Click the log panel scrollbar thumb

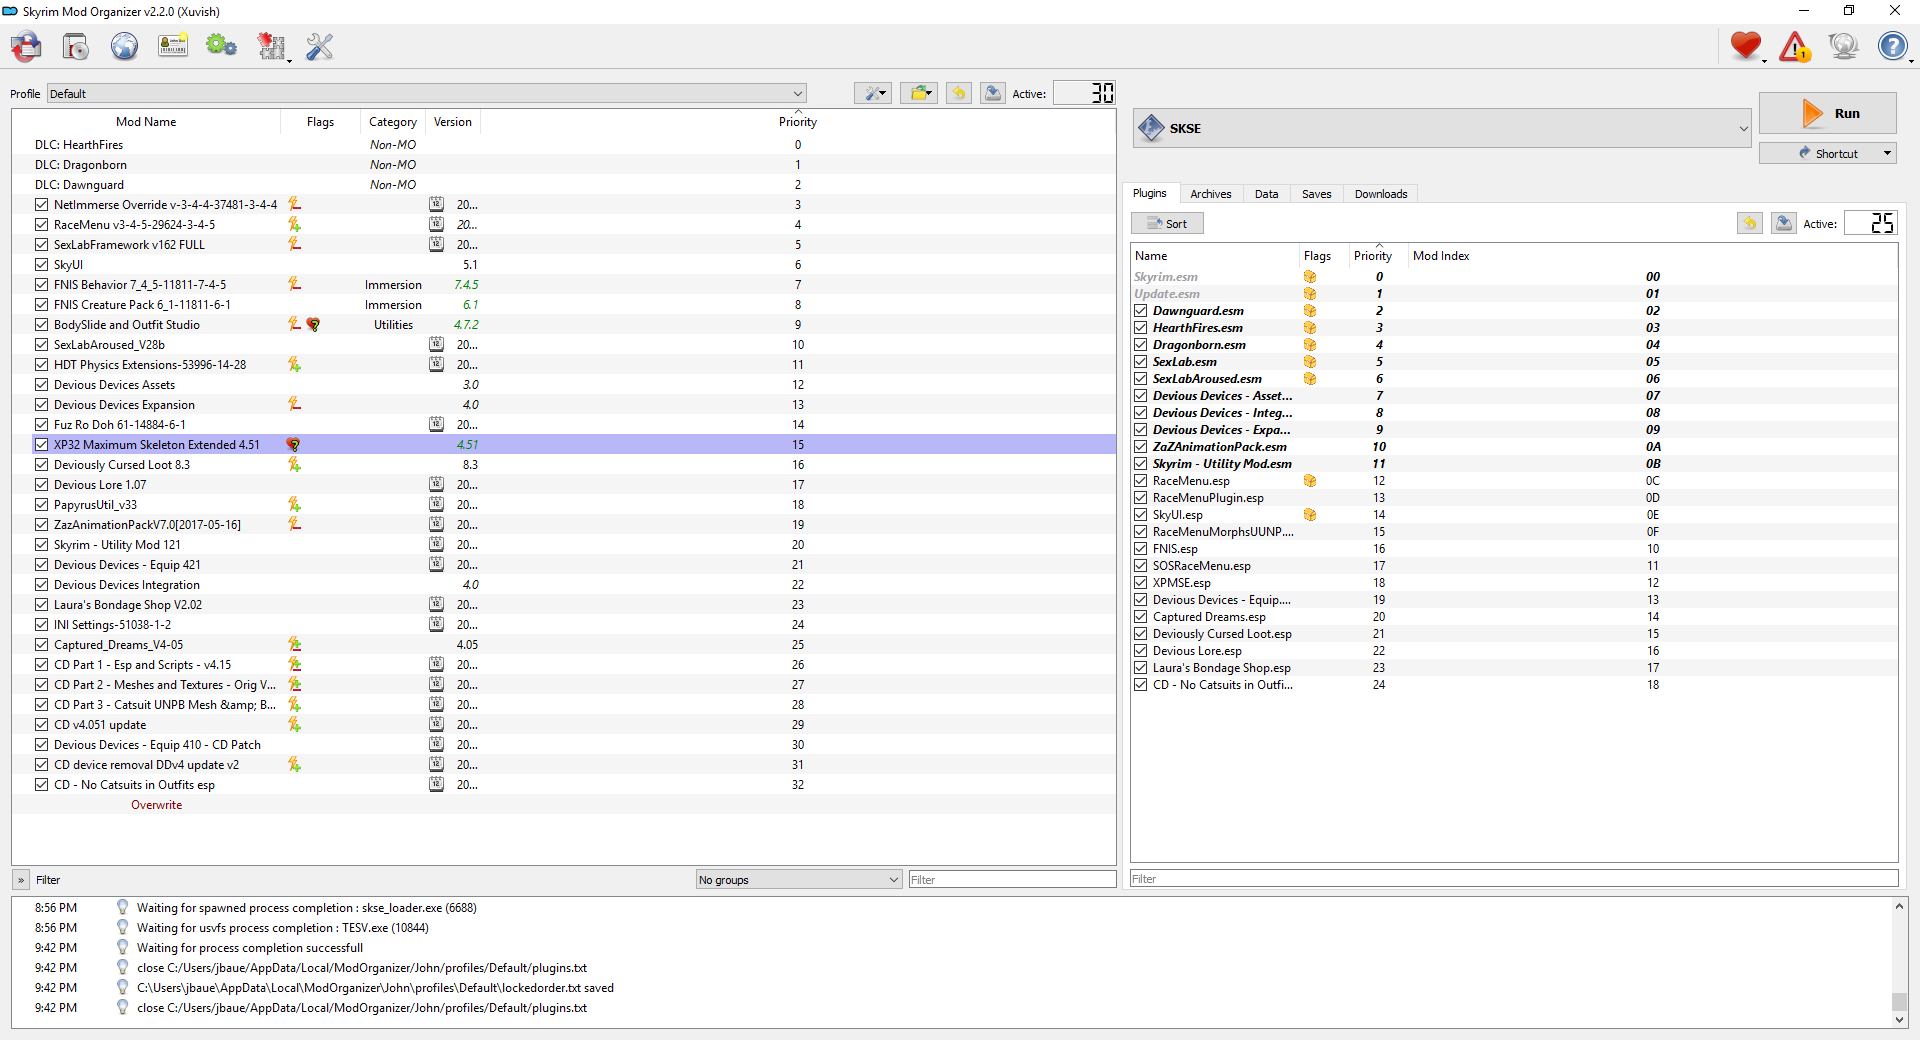1899,1002
